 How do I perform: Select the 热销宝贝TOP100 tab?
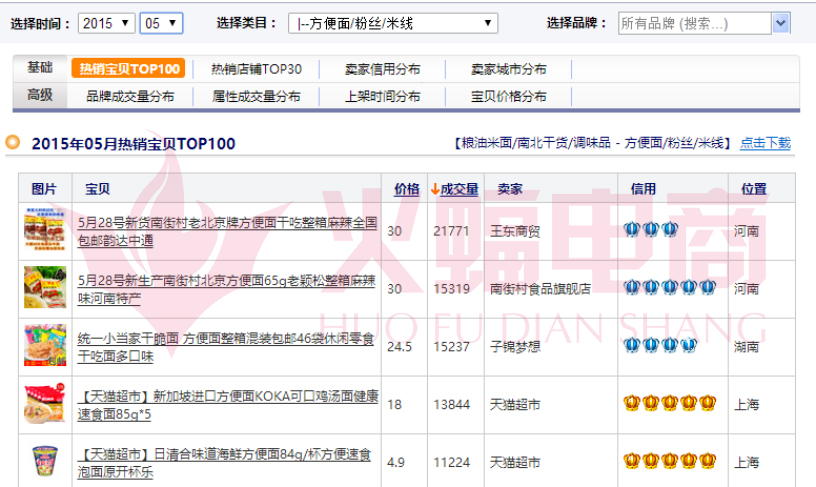(x=129, y=69)
